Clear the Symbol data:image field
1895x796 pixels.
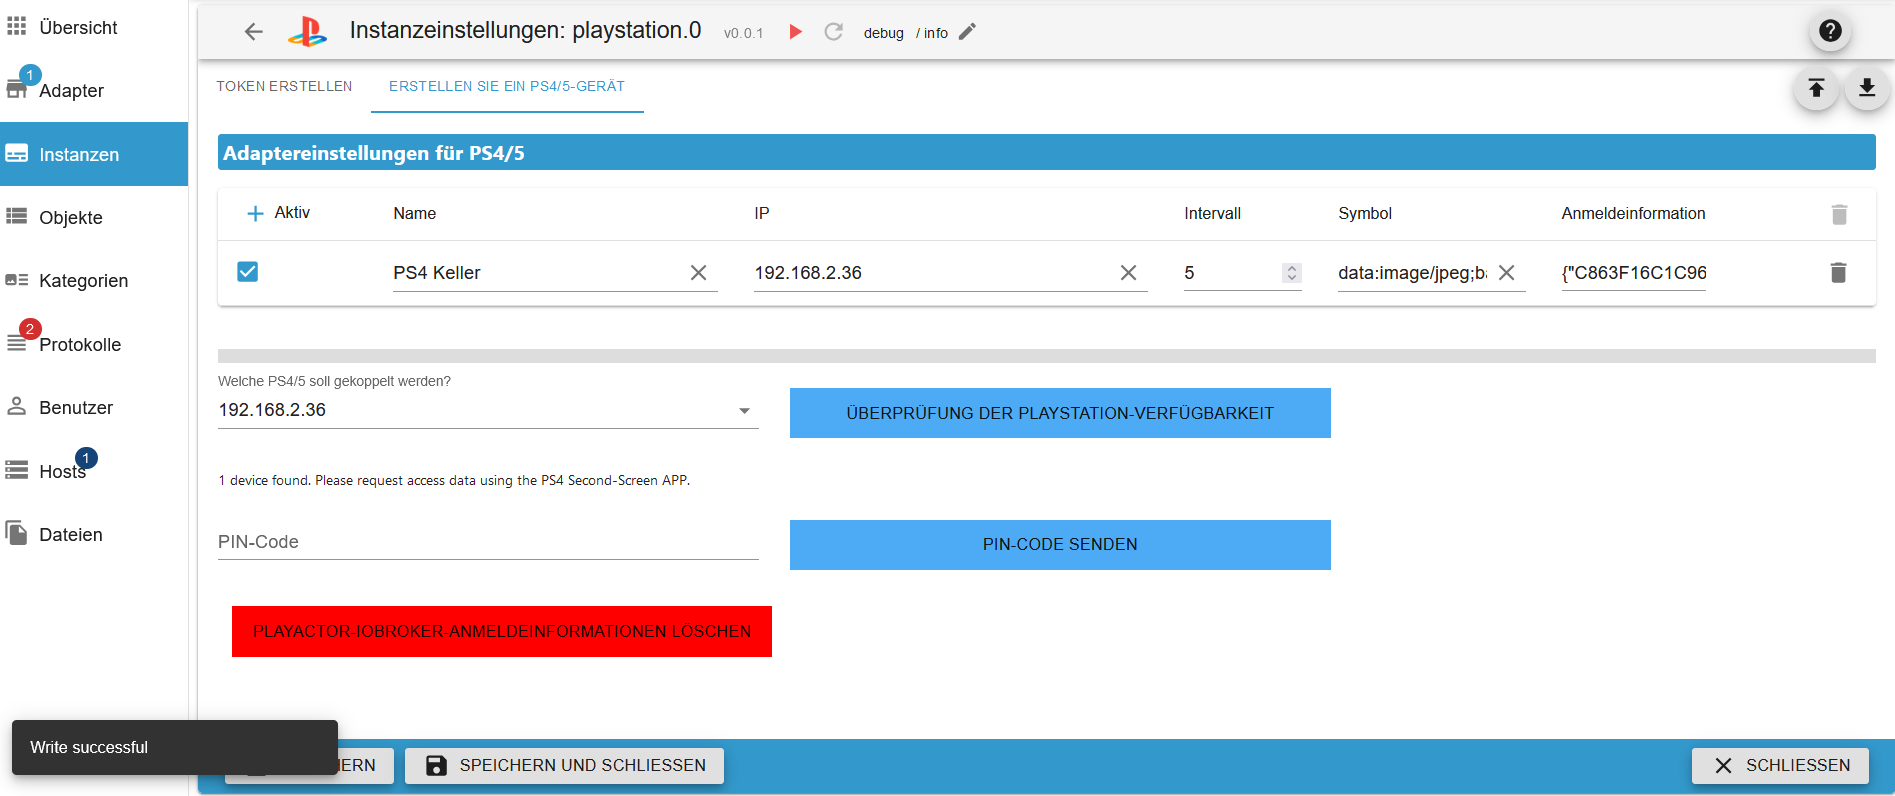click(x=1506, y=272)
